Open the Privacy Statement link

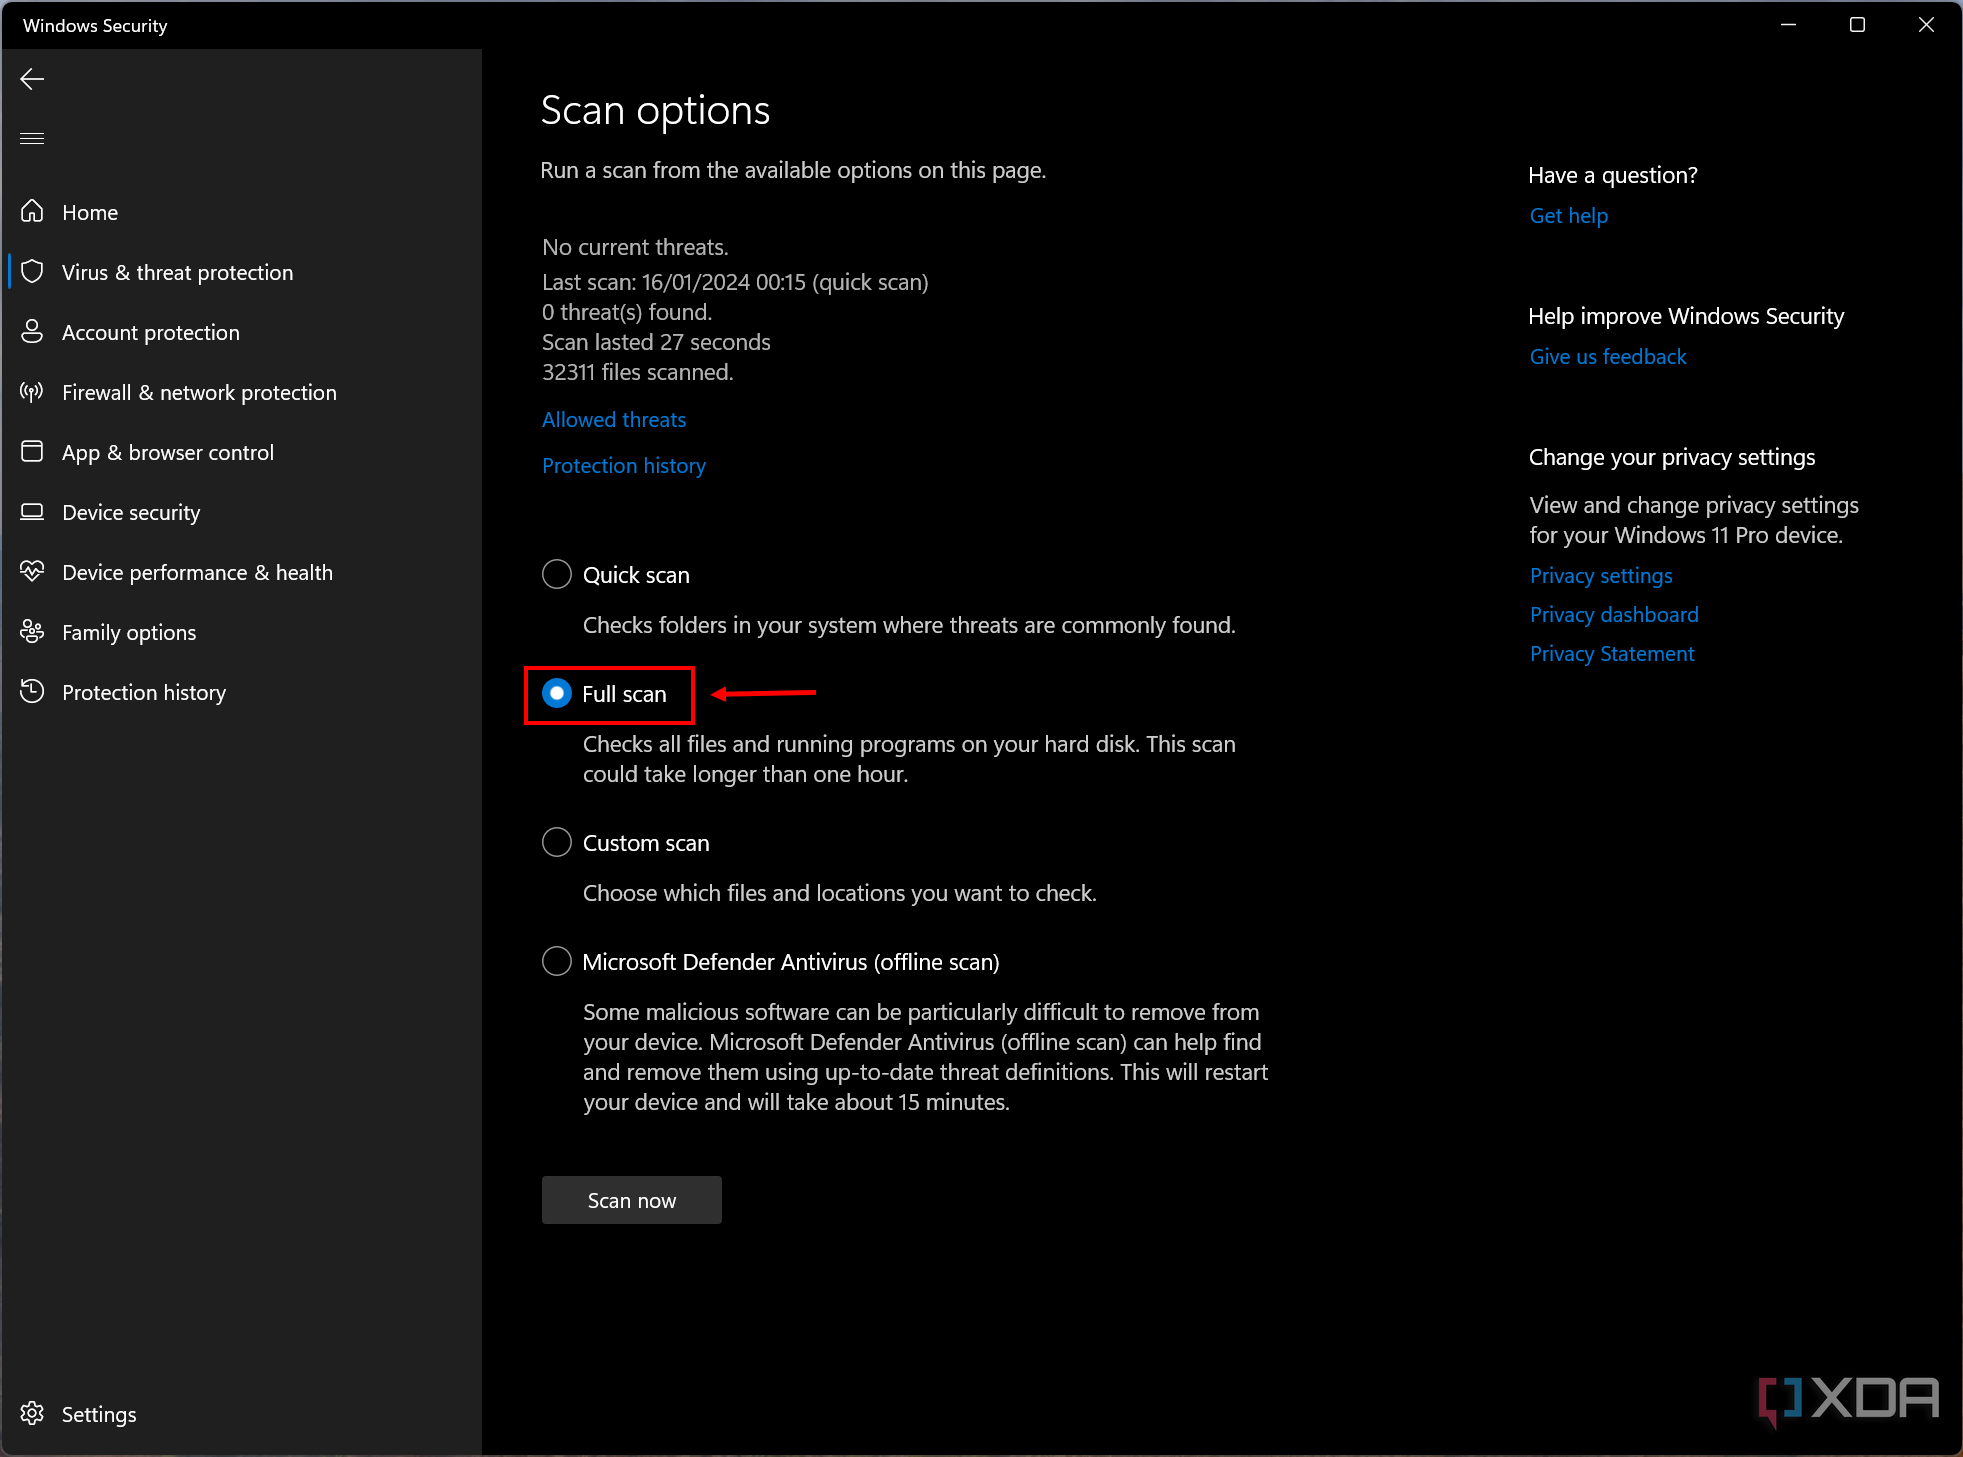click(1612, 654)
